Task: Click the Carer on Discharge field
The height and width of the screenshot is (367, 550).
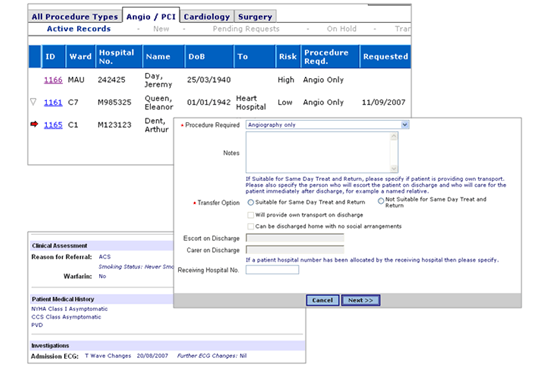Action: pos(295,250)
